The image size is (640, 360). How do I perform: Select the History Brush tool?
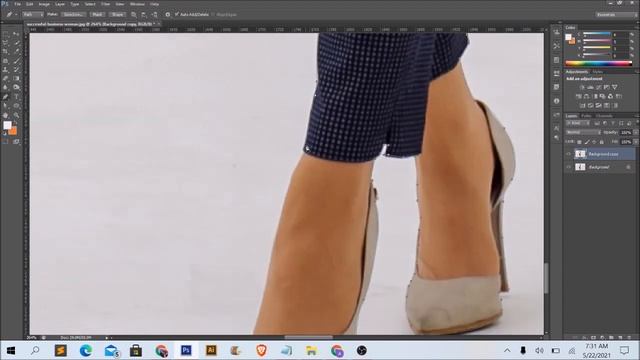[16, 70]
